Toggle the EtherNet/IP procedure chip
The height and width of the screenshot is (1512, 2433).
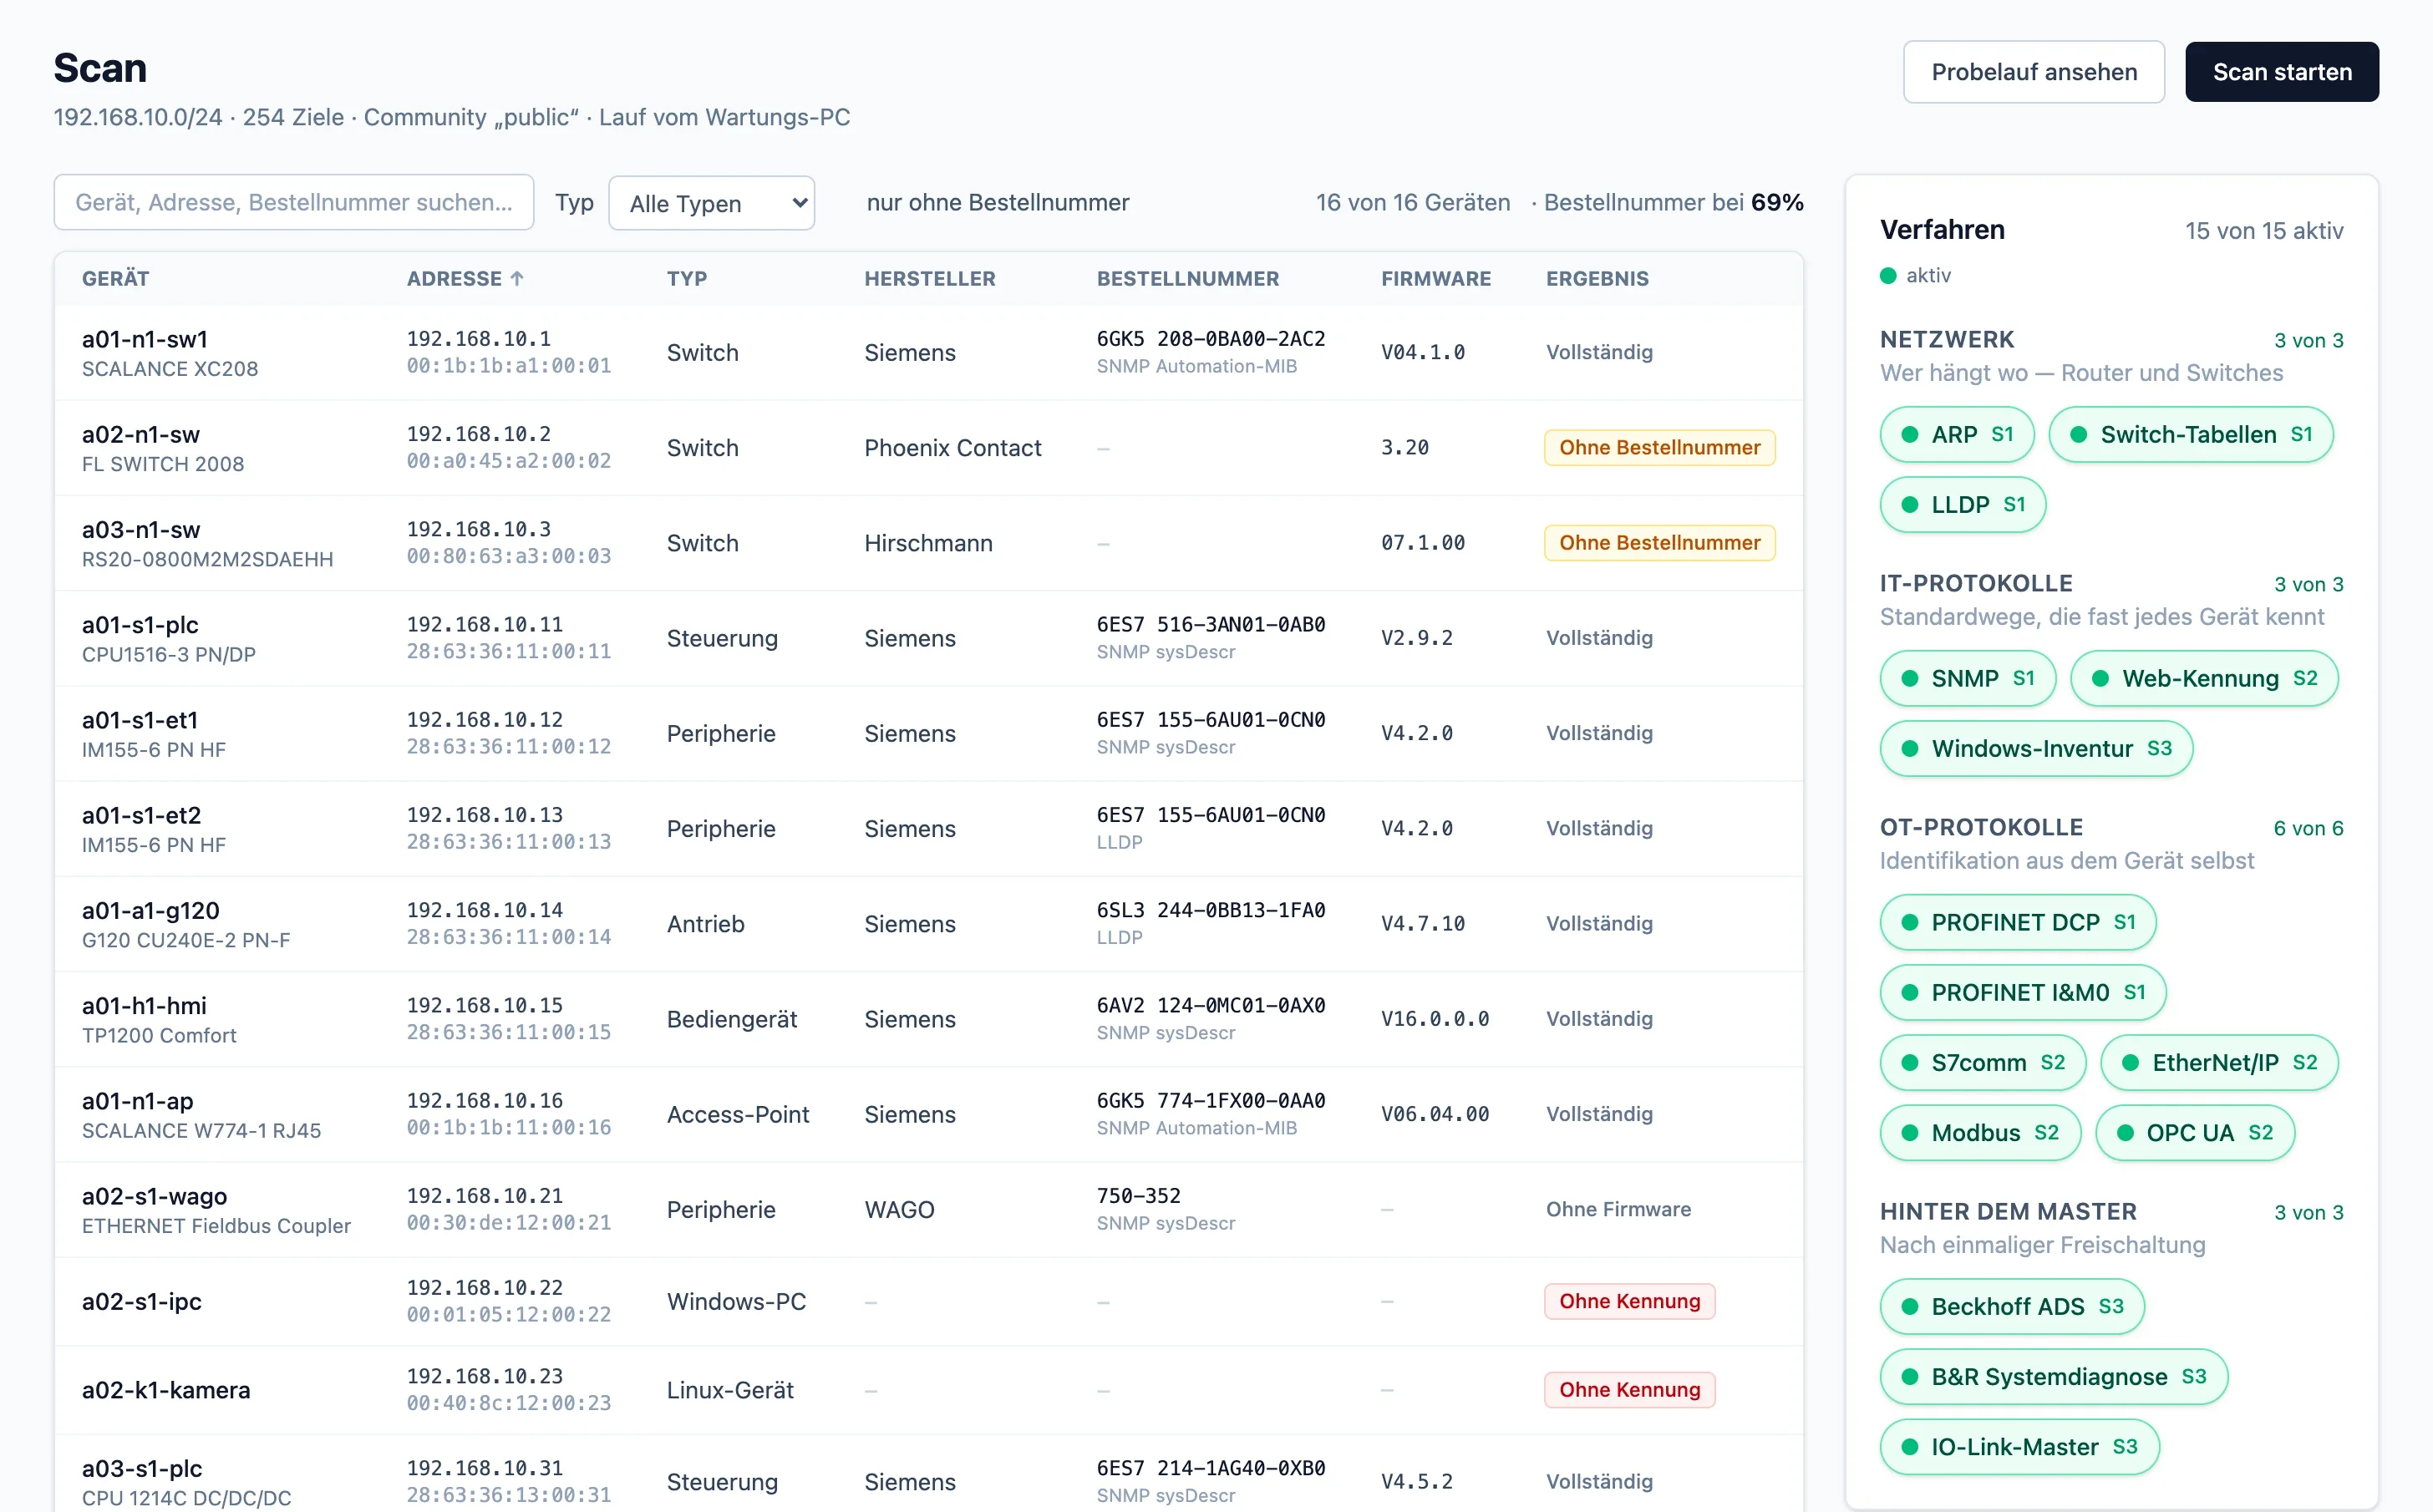[2218, 1062]
